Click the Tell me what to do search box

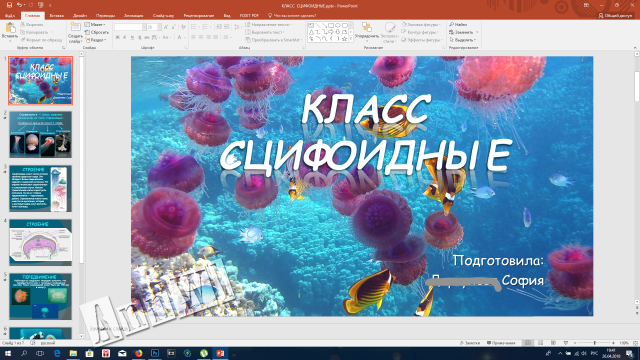click(x=292, y=16)
